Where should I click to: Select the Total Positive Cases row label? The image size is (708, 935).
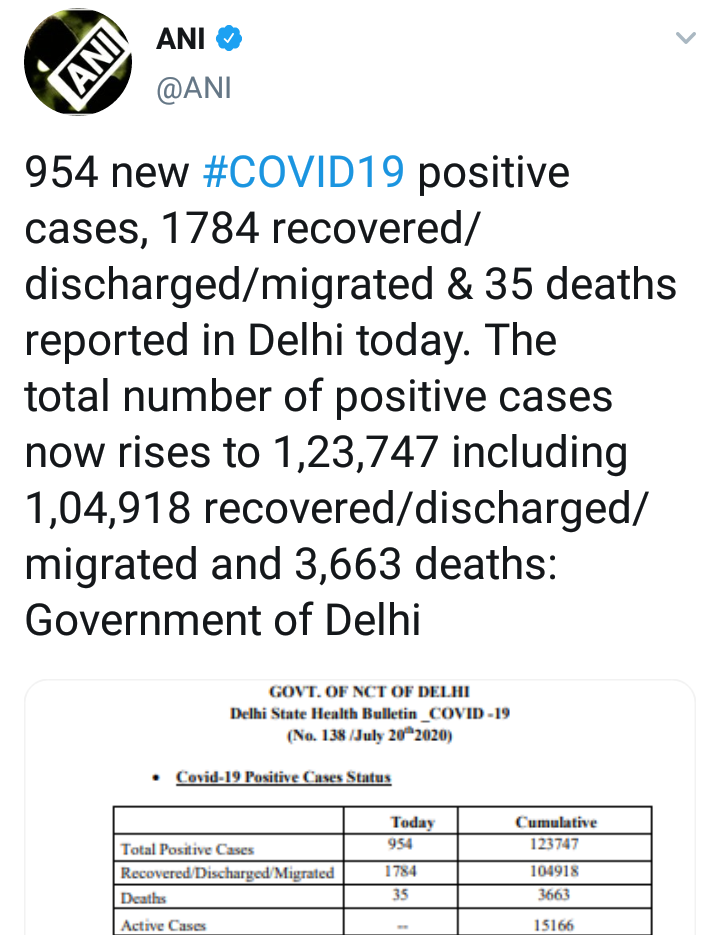(x=187, y=849)
